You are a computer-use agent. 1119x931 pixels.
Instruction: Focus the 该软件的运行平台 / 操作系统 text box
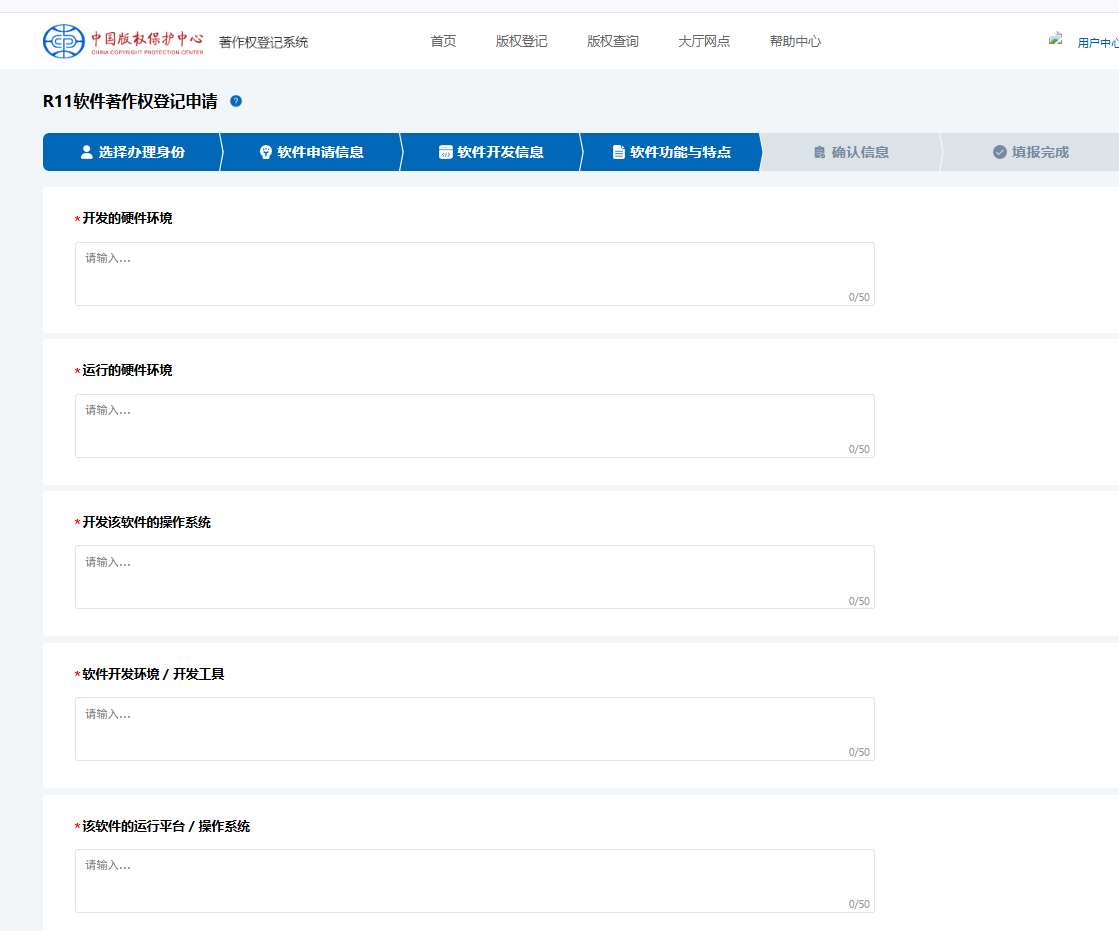pos(474,880)
